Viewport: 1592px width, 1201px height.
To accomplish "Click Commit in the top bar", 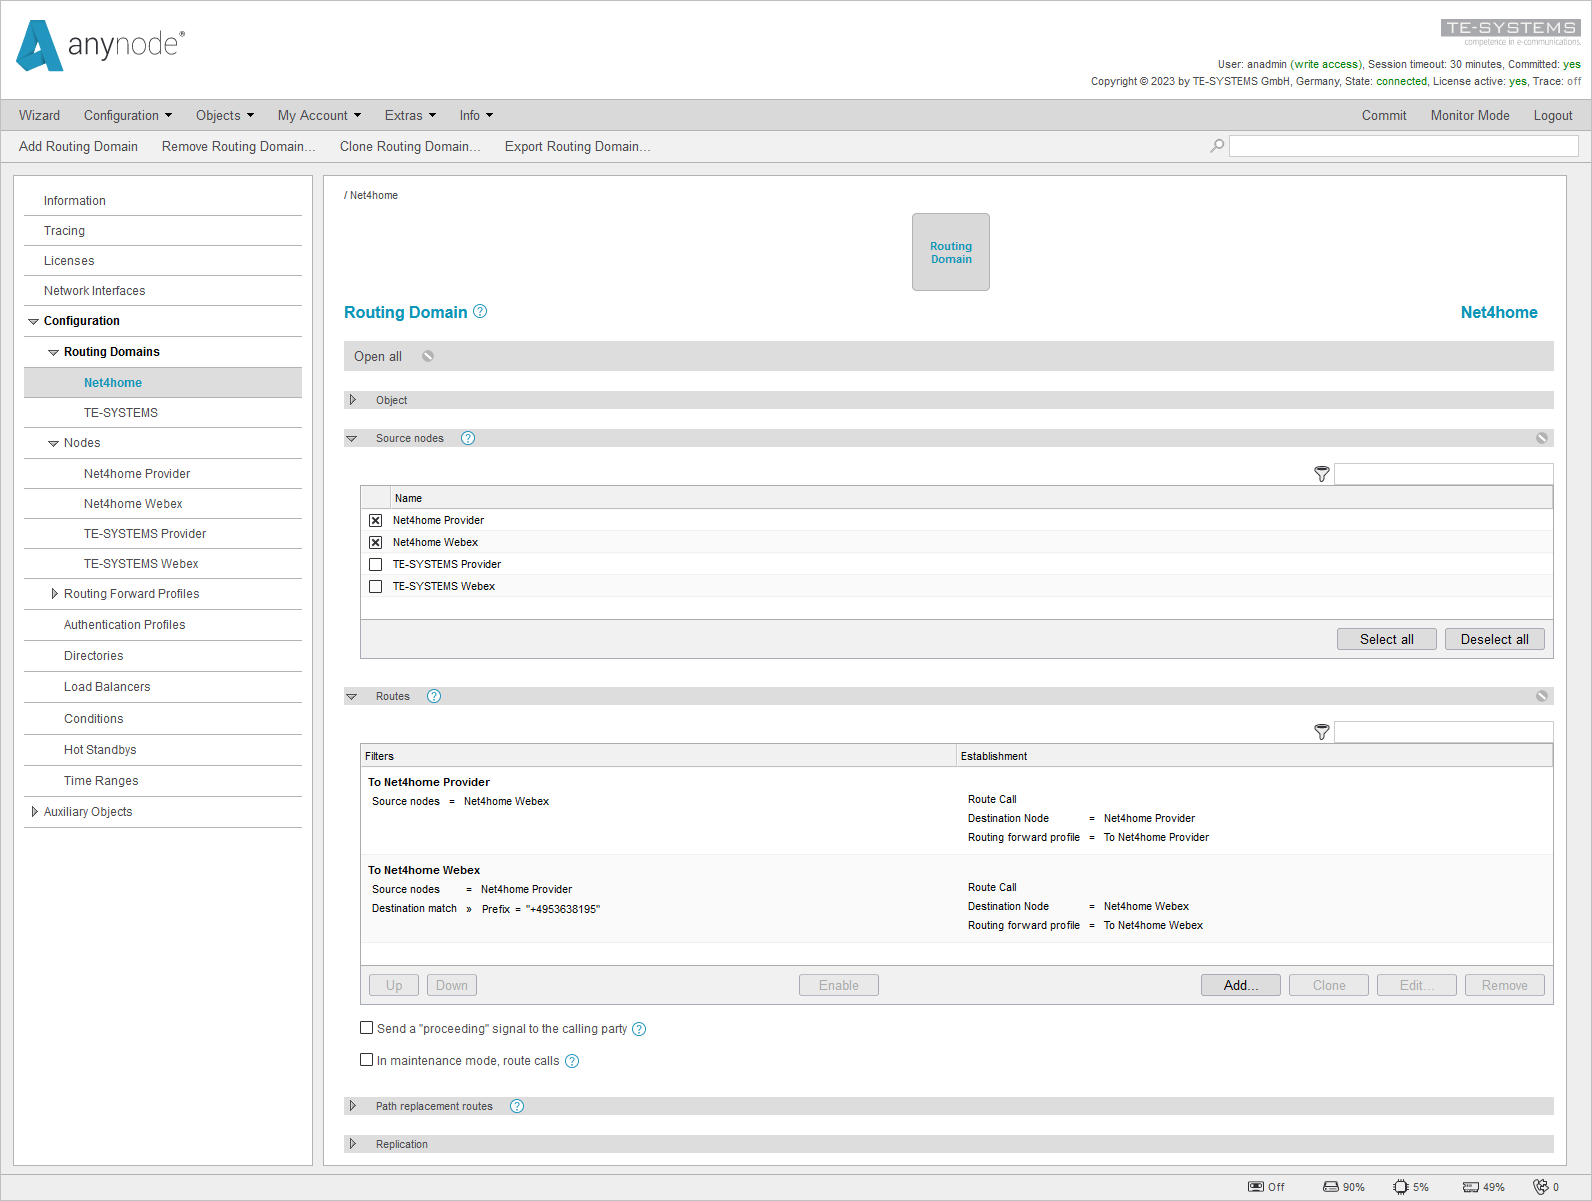I will 1384,116.
